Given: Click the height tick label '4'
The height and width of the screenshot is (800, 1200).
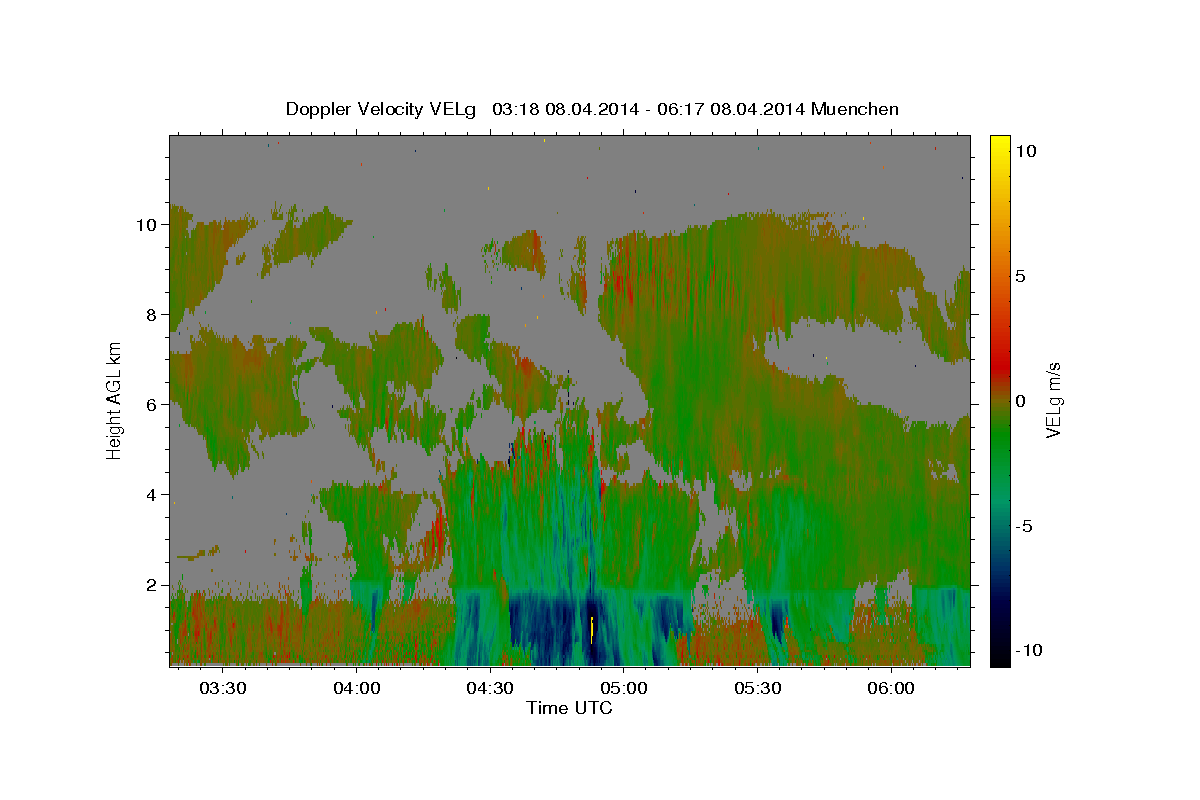Looking at the screenshot, I should pyautogui.click(x=153, y=495).
